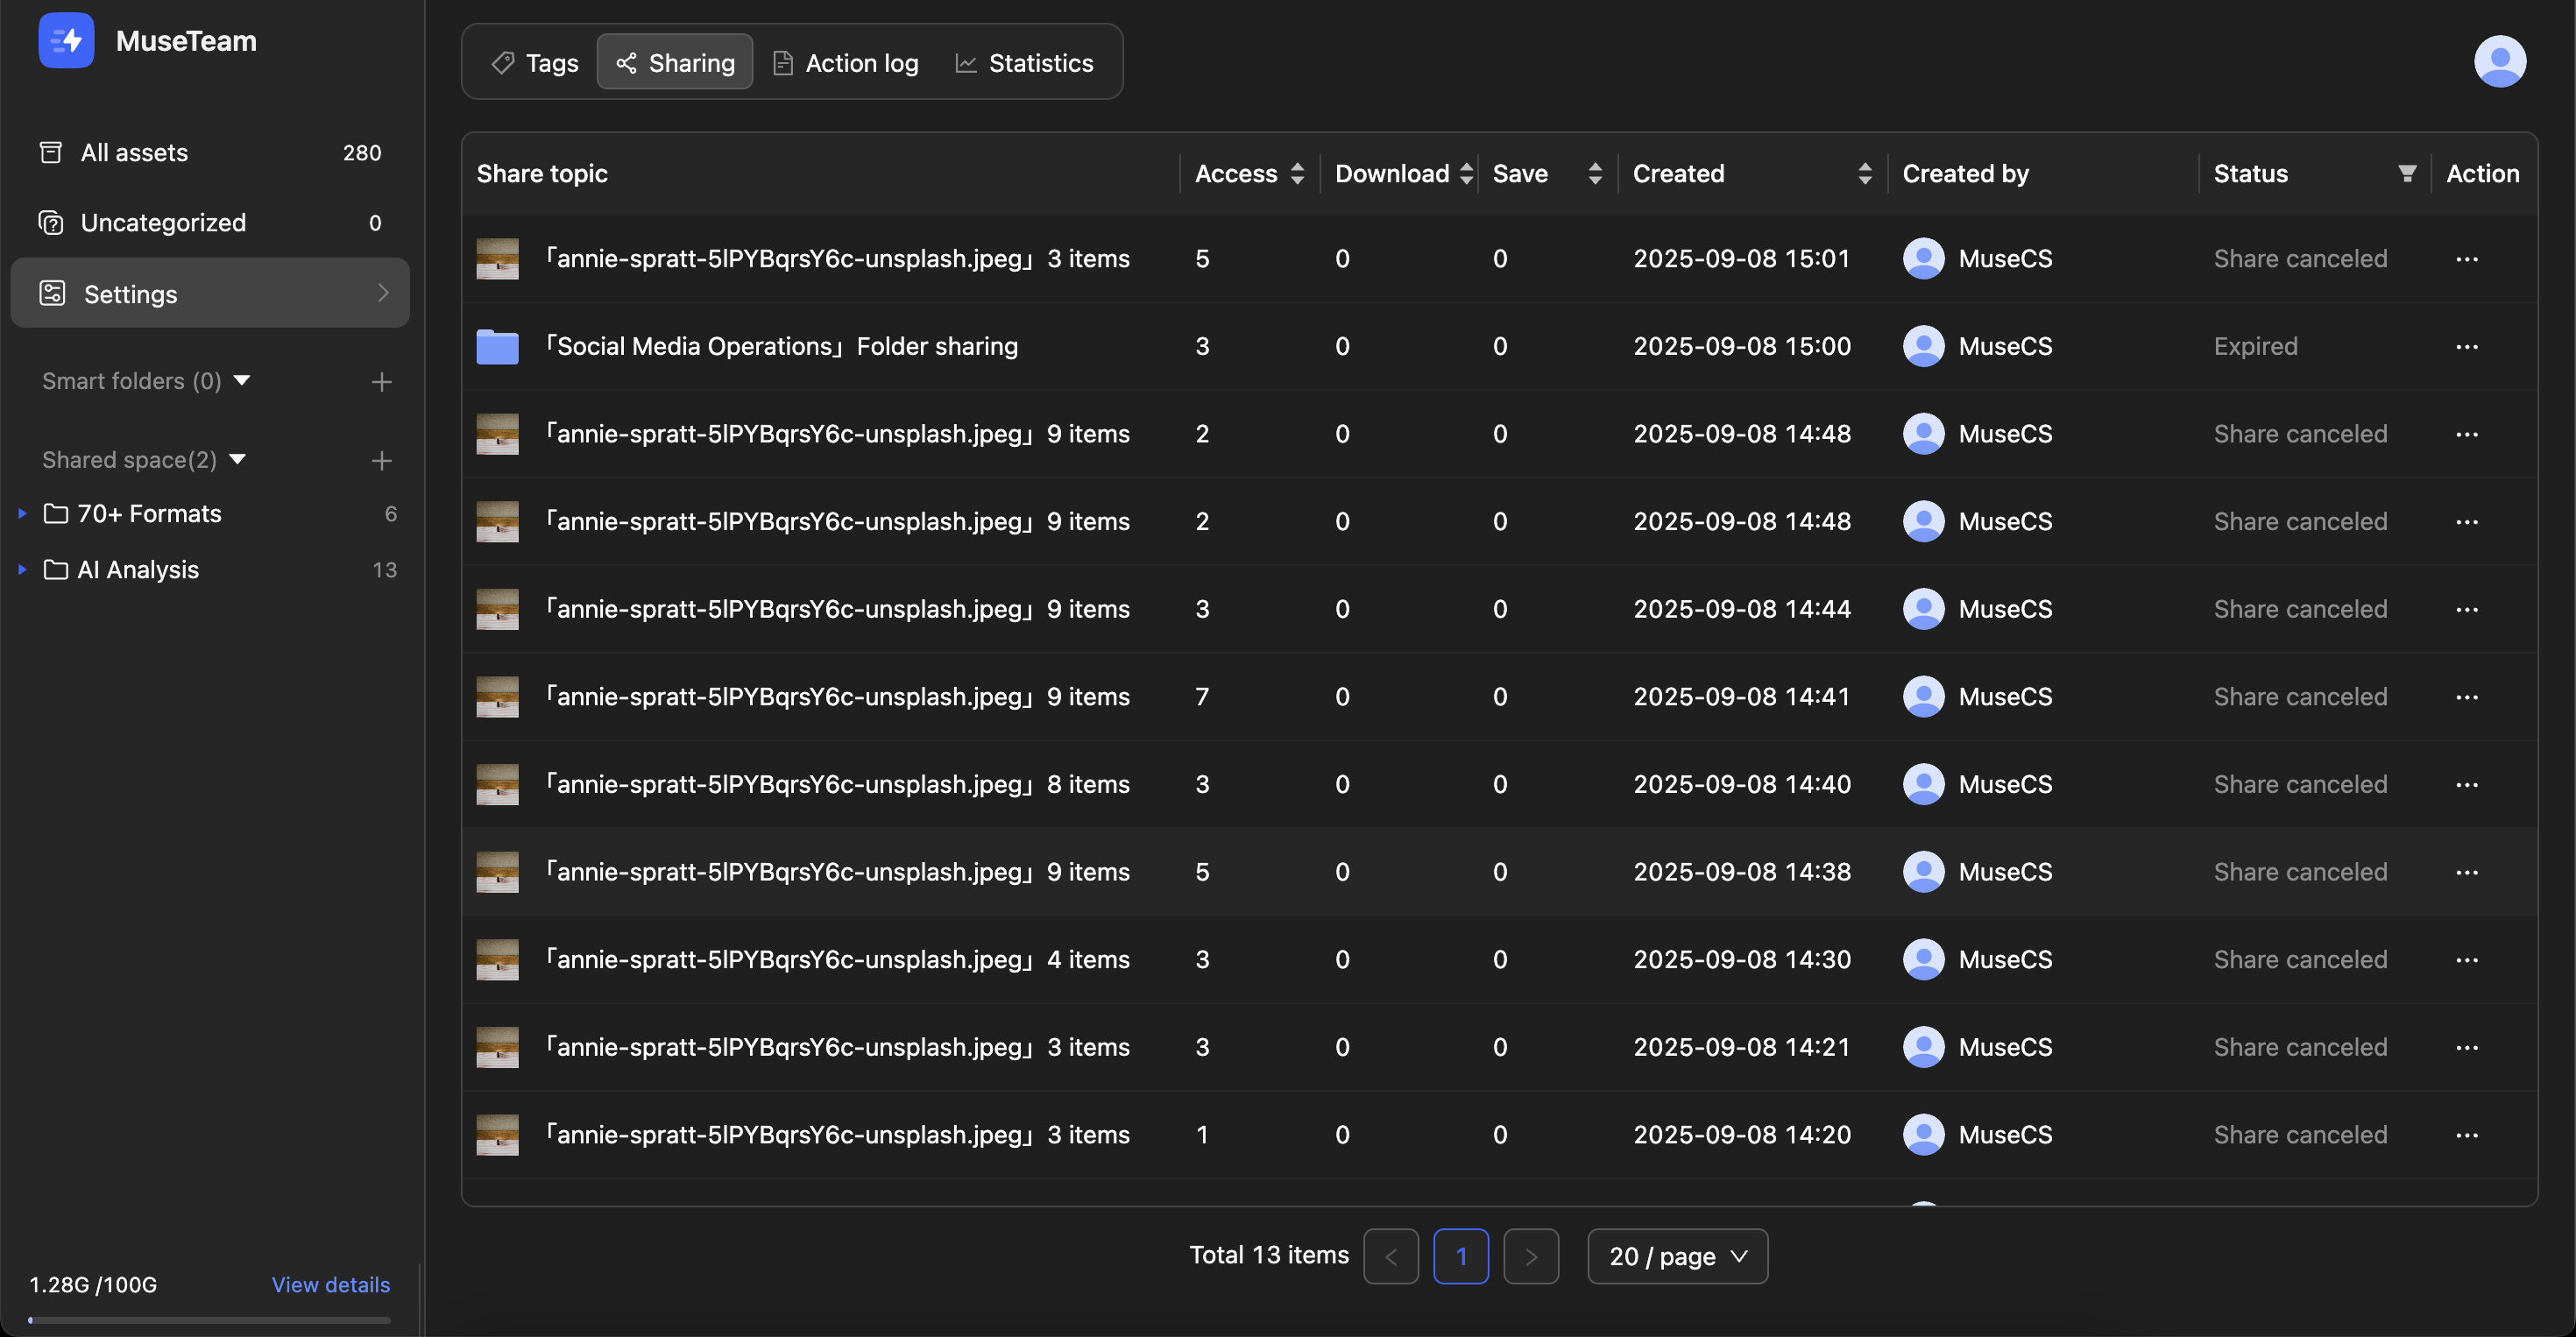The height and width of the screenshot is (1337, 2576).
Task: Open the 20 / page dropdown
Action: tap(1677, 1256)
